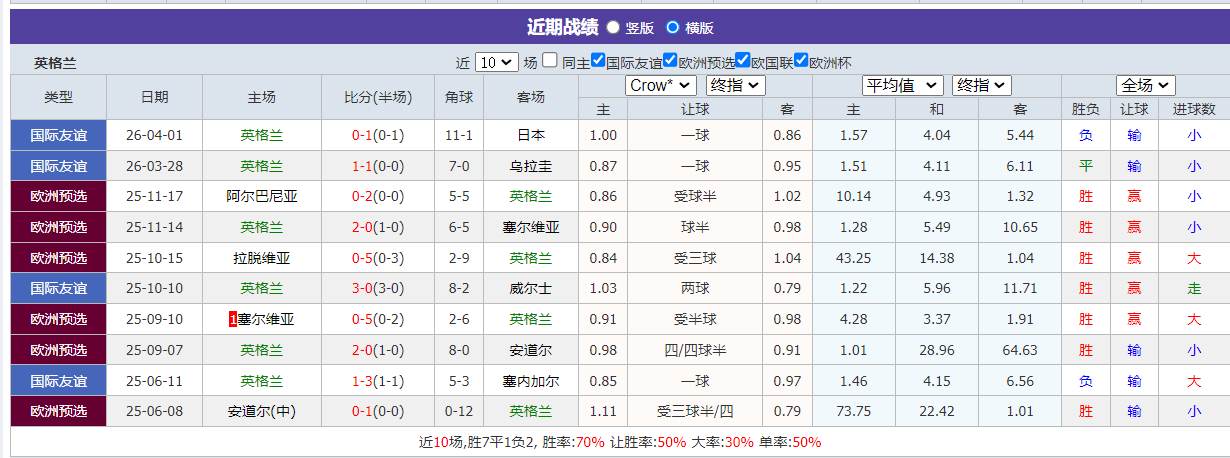The height and width of the screenshot is (458, 1230).
Task: Click 塞尔维亚 away team in 25-11-14 row
Action: click(531, 227)
